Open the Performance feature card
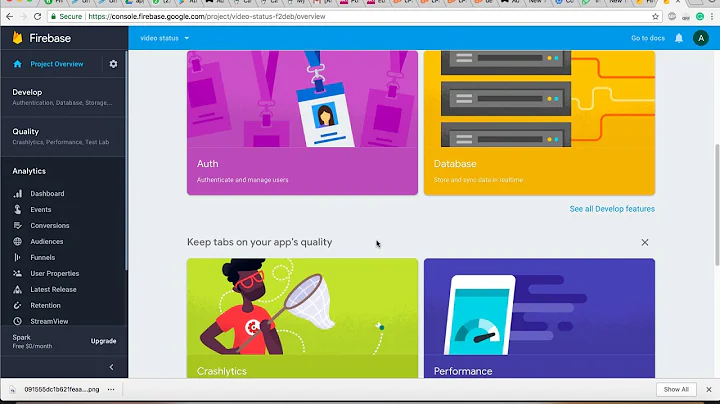The width and height of the screenshot is (720, 404). click(x=539, y=318)
